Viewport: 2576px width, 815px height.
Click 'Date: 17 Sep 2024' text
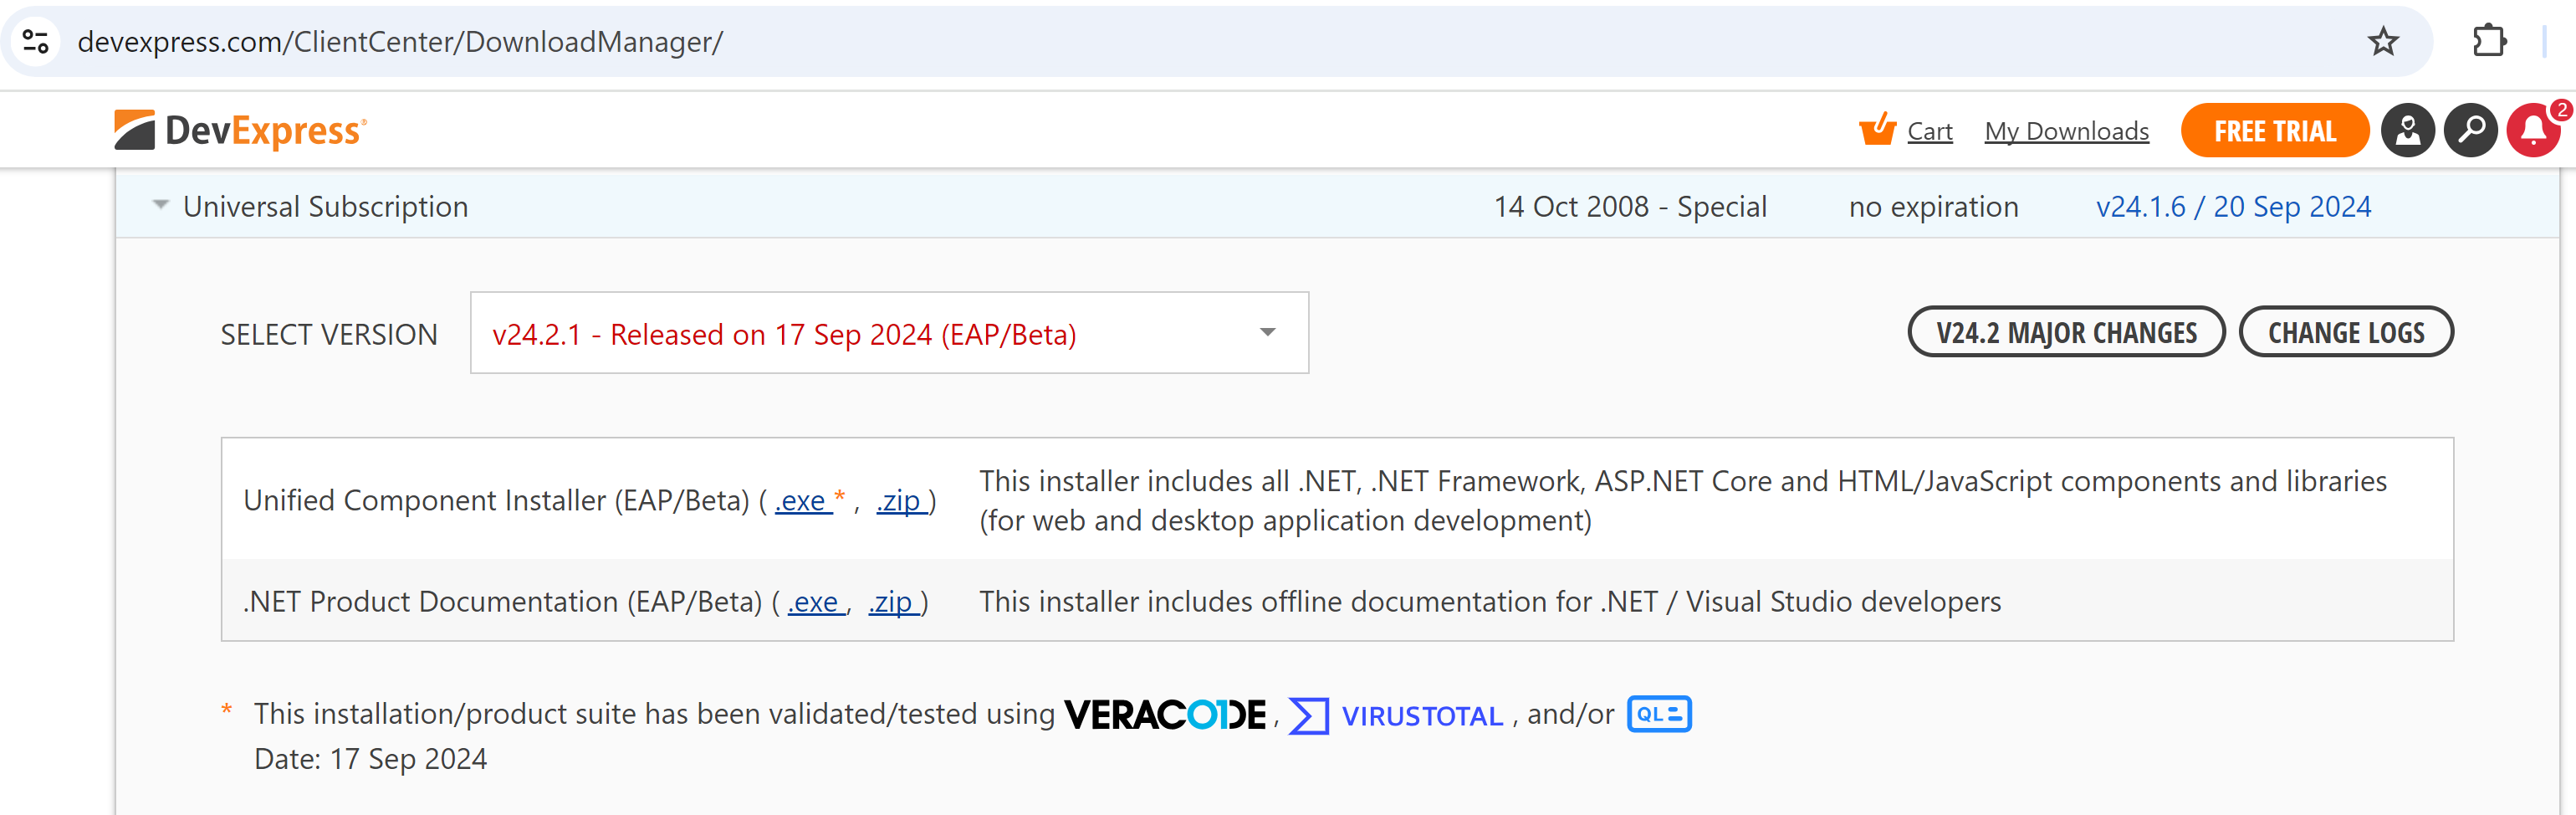point(370,759)
